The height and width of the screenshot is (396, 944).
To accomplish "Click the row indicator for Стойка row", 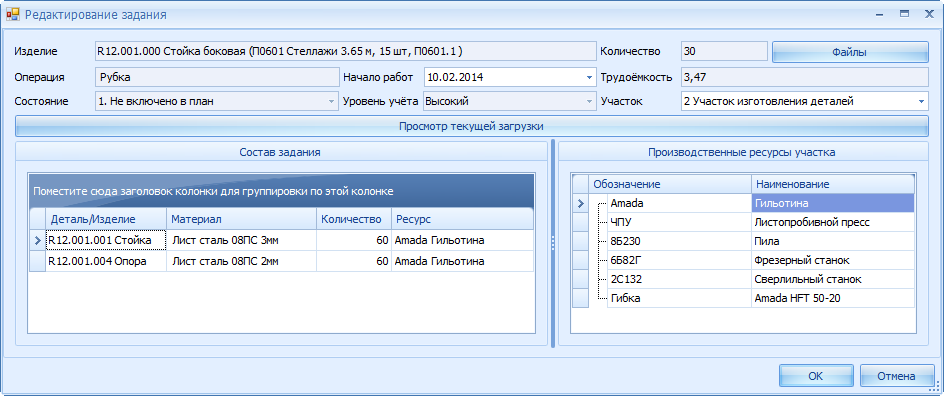I will click(x=37, y=241).
